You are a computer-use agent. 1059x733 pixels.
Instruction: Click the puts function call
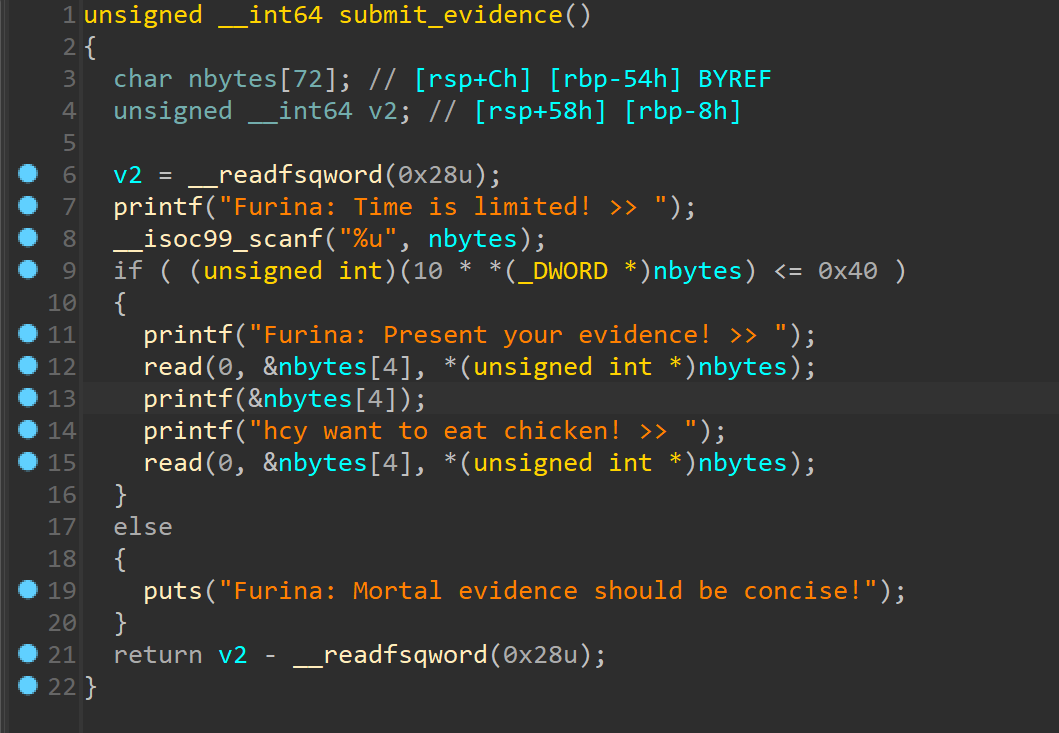pos(173,591)
